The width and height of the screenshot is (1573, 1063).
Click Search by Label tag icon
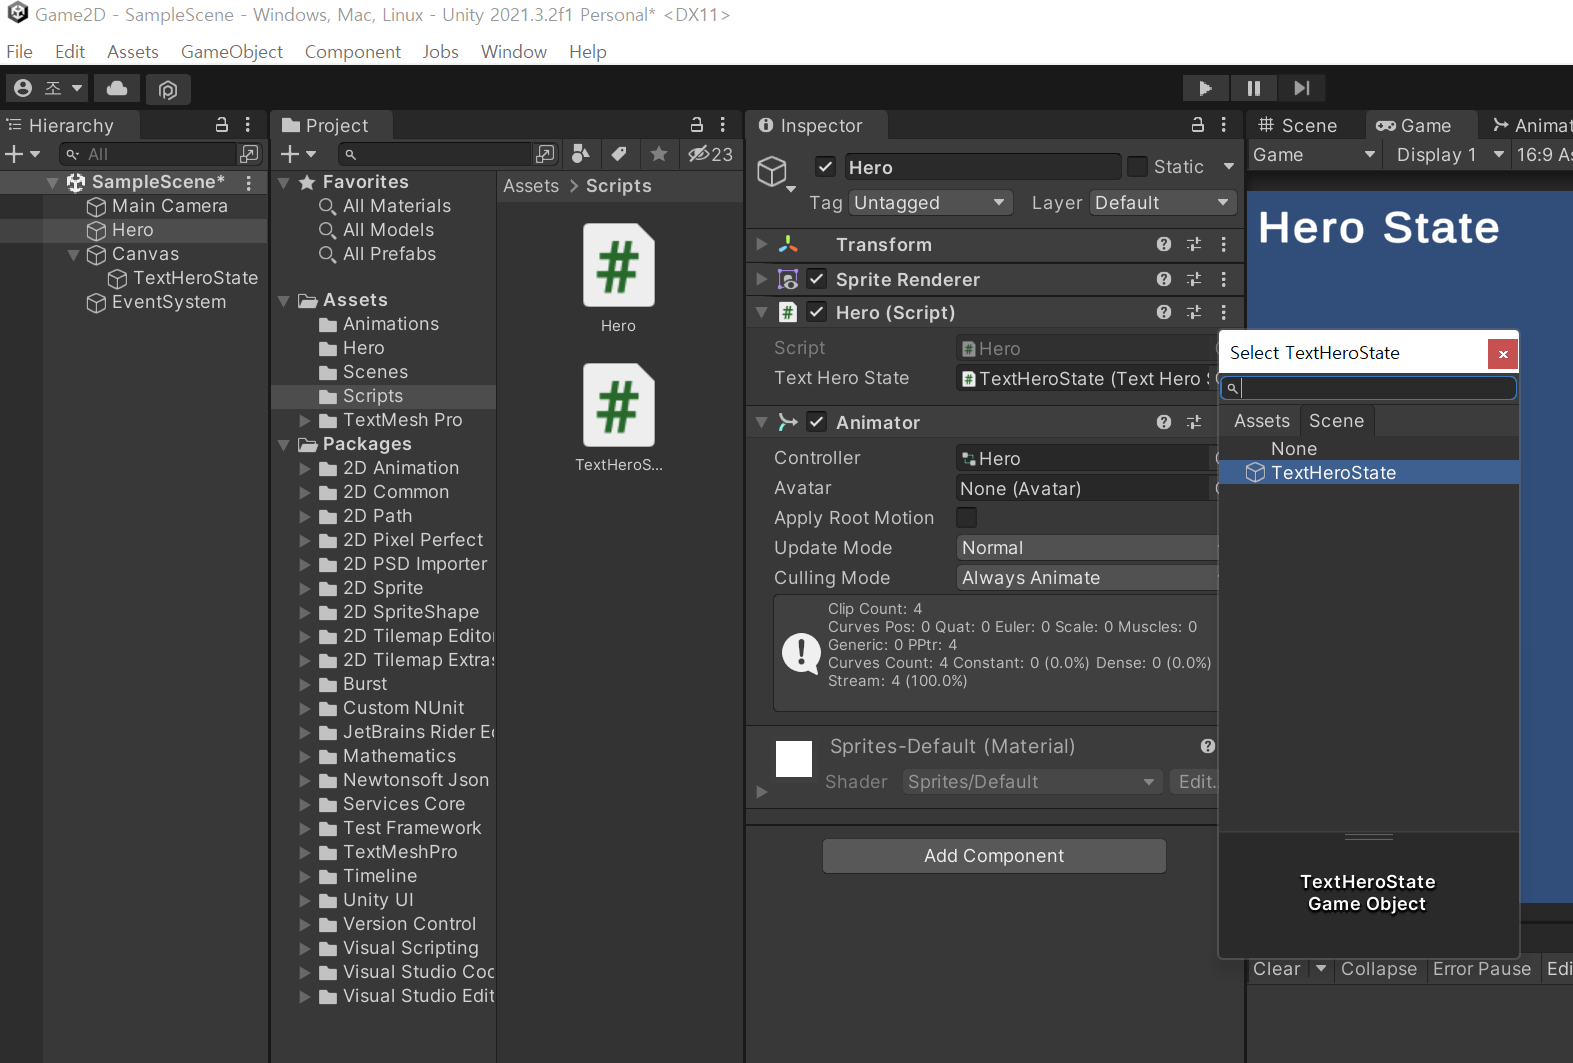coord(619,153)
